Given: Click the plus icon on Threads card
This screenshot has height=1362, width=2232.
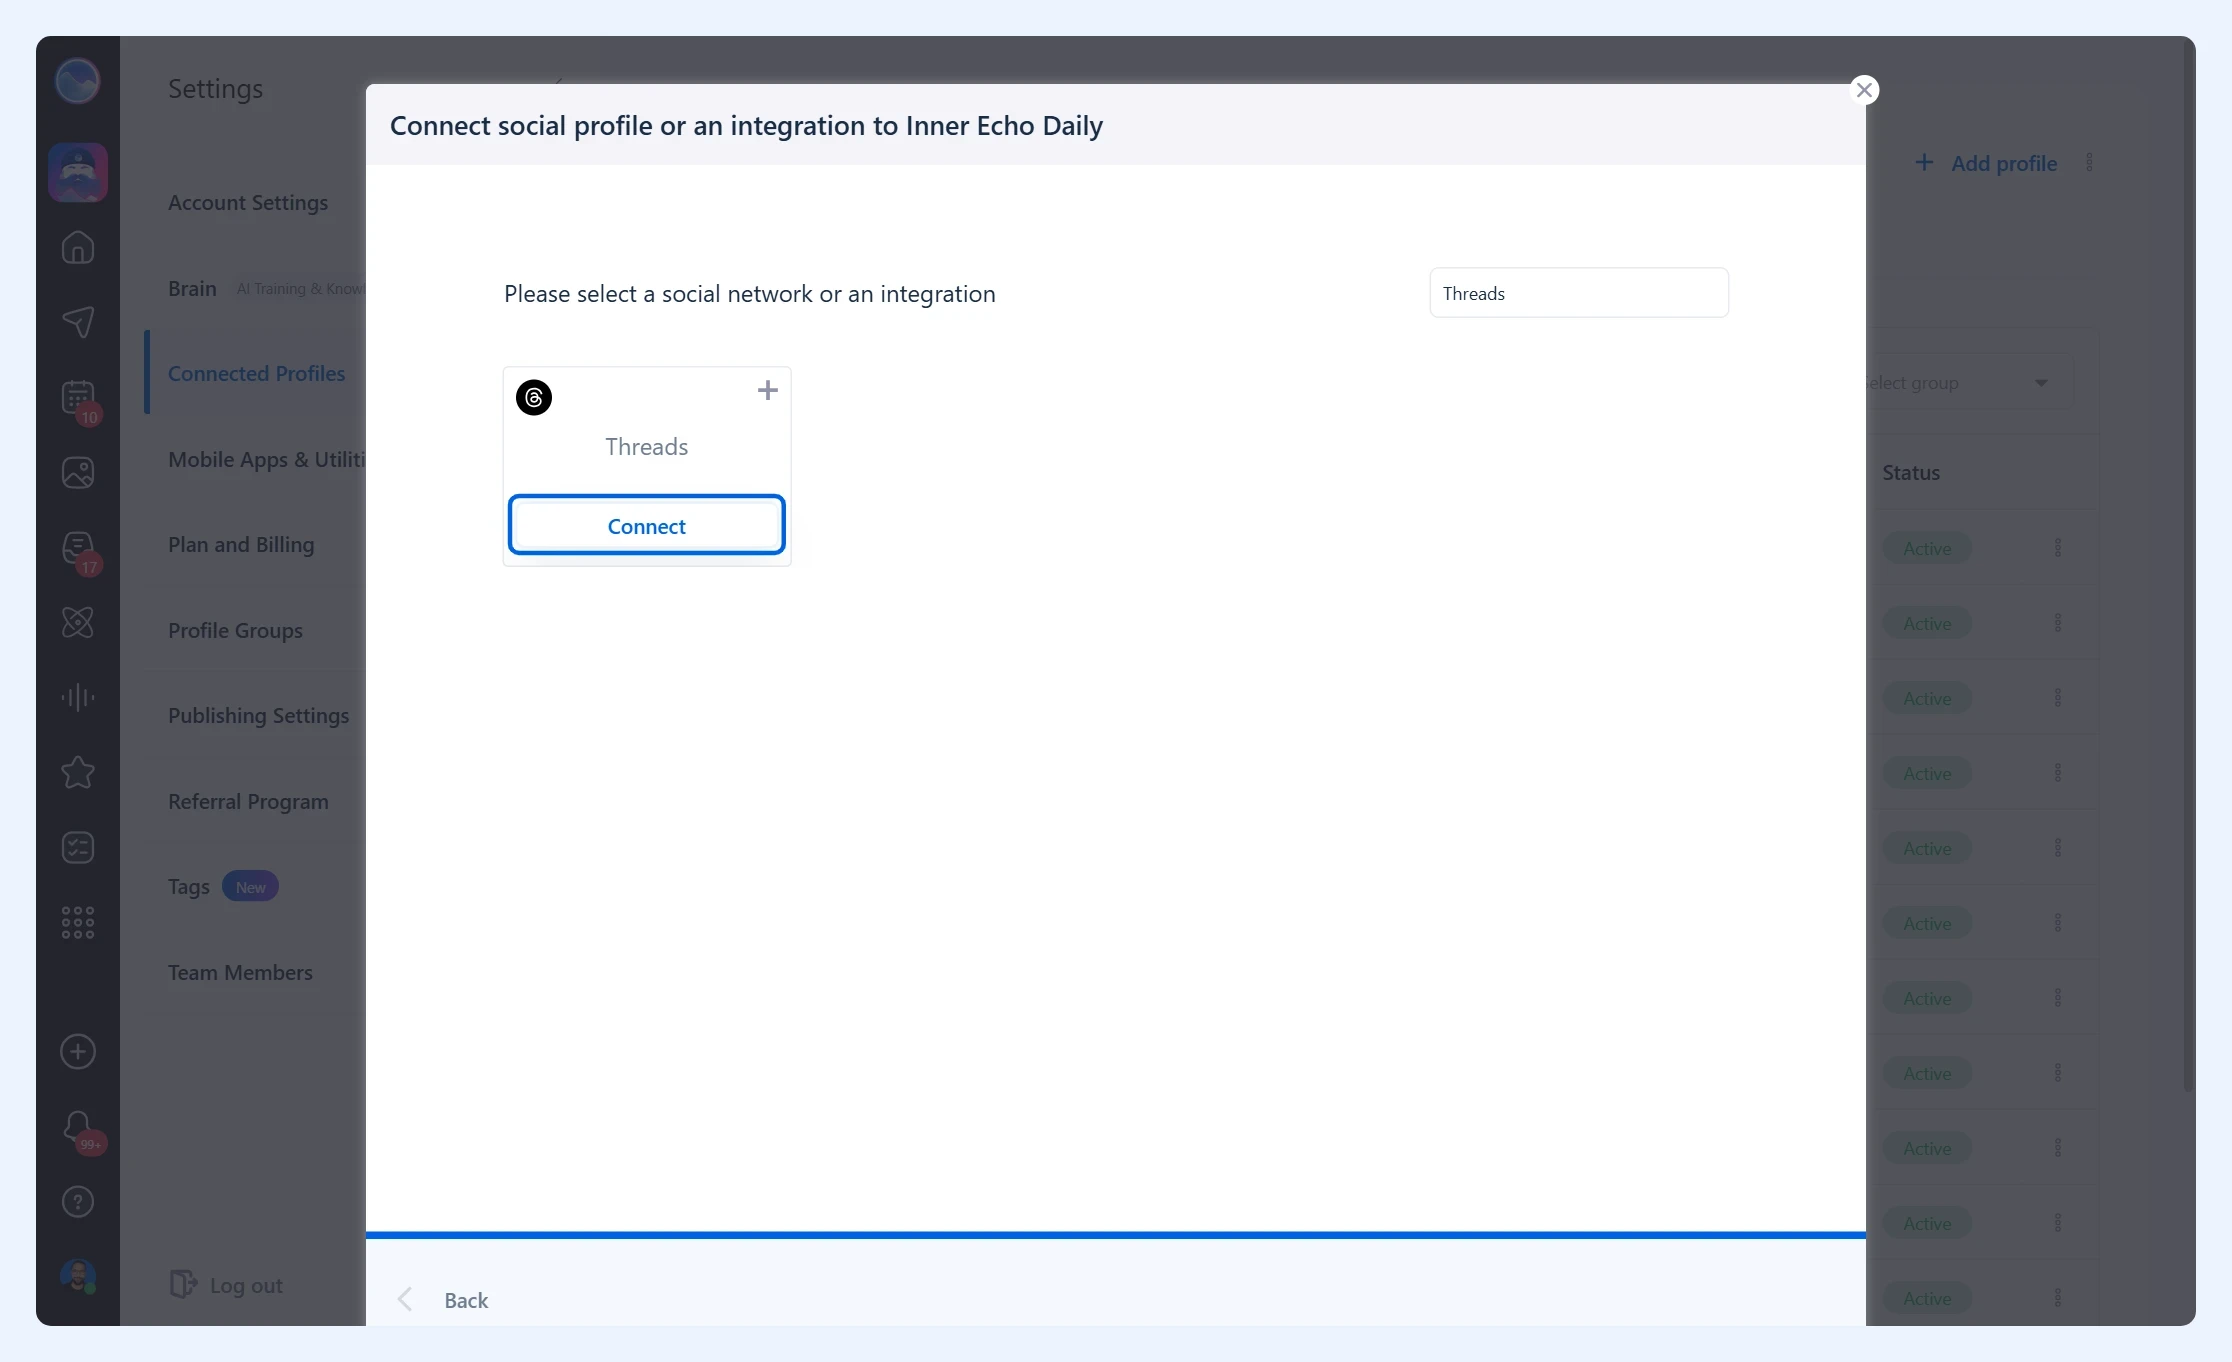Looking at the screenshot, I should 767,390.
